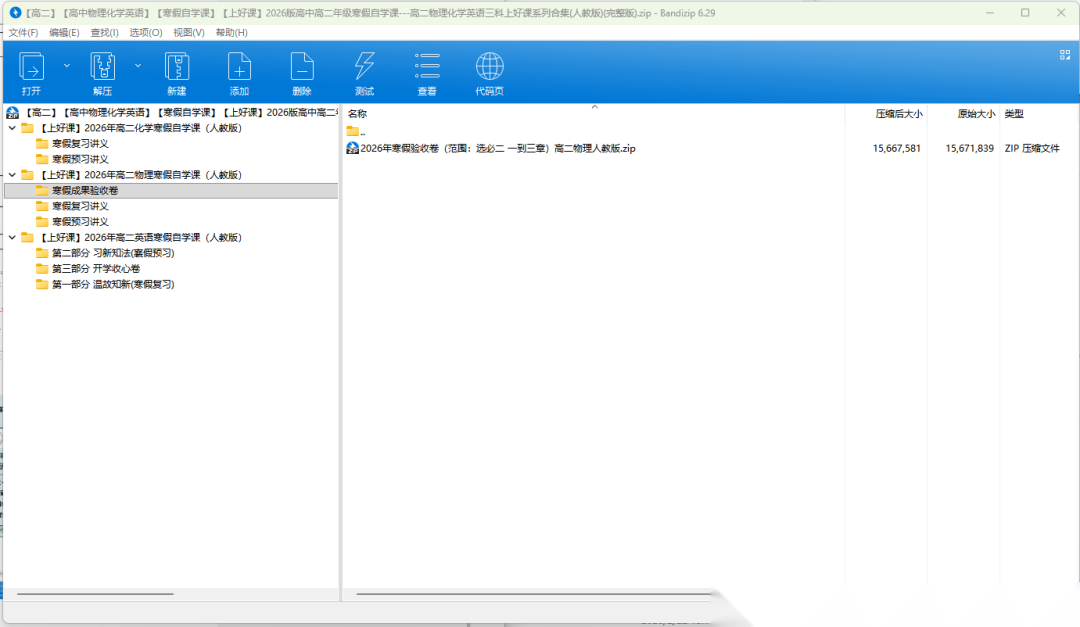Click the 新建 (New archive) icon
The width and height of the screenshot is (1080, 627).
[x=177, y=68]
